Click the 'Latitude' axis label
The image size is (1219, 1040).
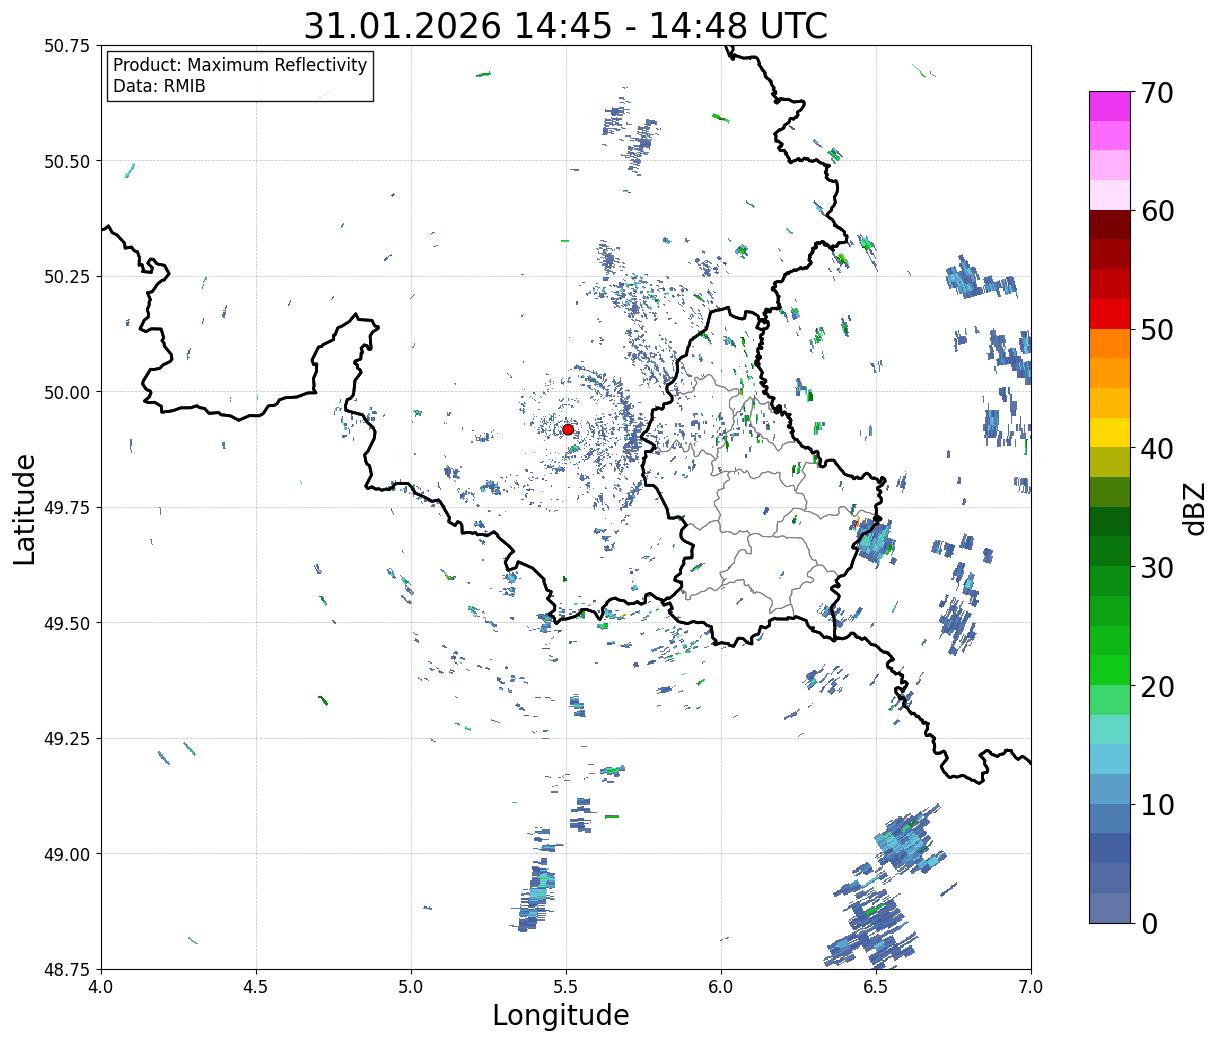[25, 508]
